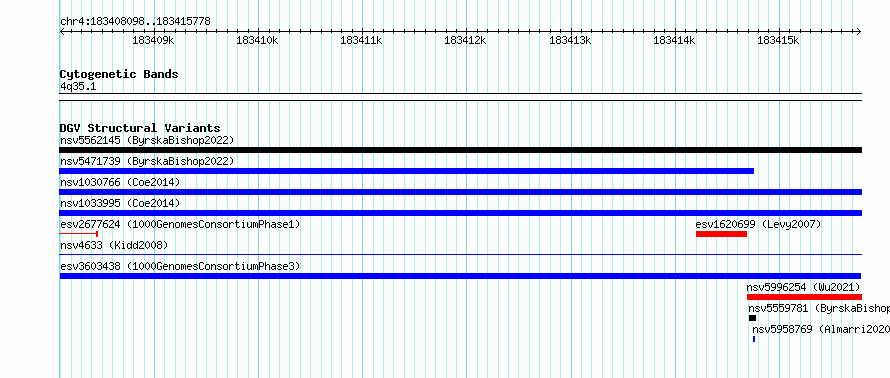Click the thin blue nsv4633 variant line
This screenshot has width=890, height=378.
click(460, 255)
